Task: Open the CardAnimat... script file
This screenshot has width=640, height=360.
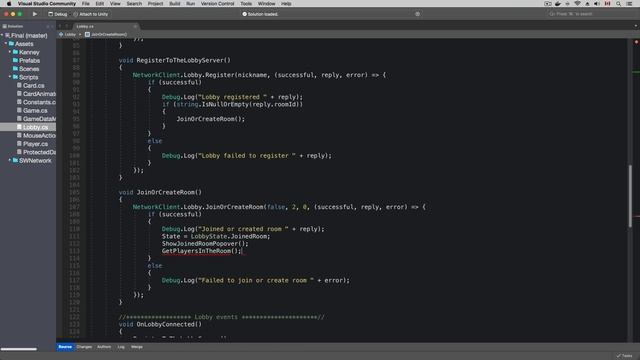Action: [x=39, y=94]
